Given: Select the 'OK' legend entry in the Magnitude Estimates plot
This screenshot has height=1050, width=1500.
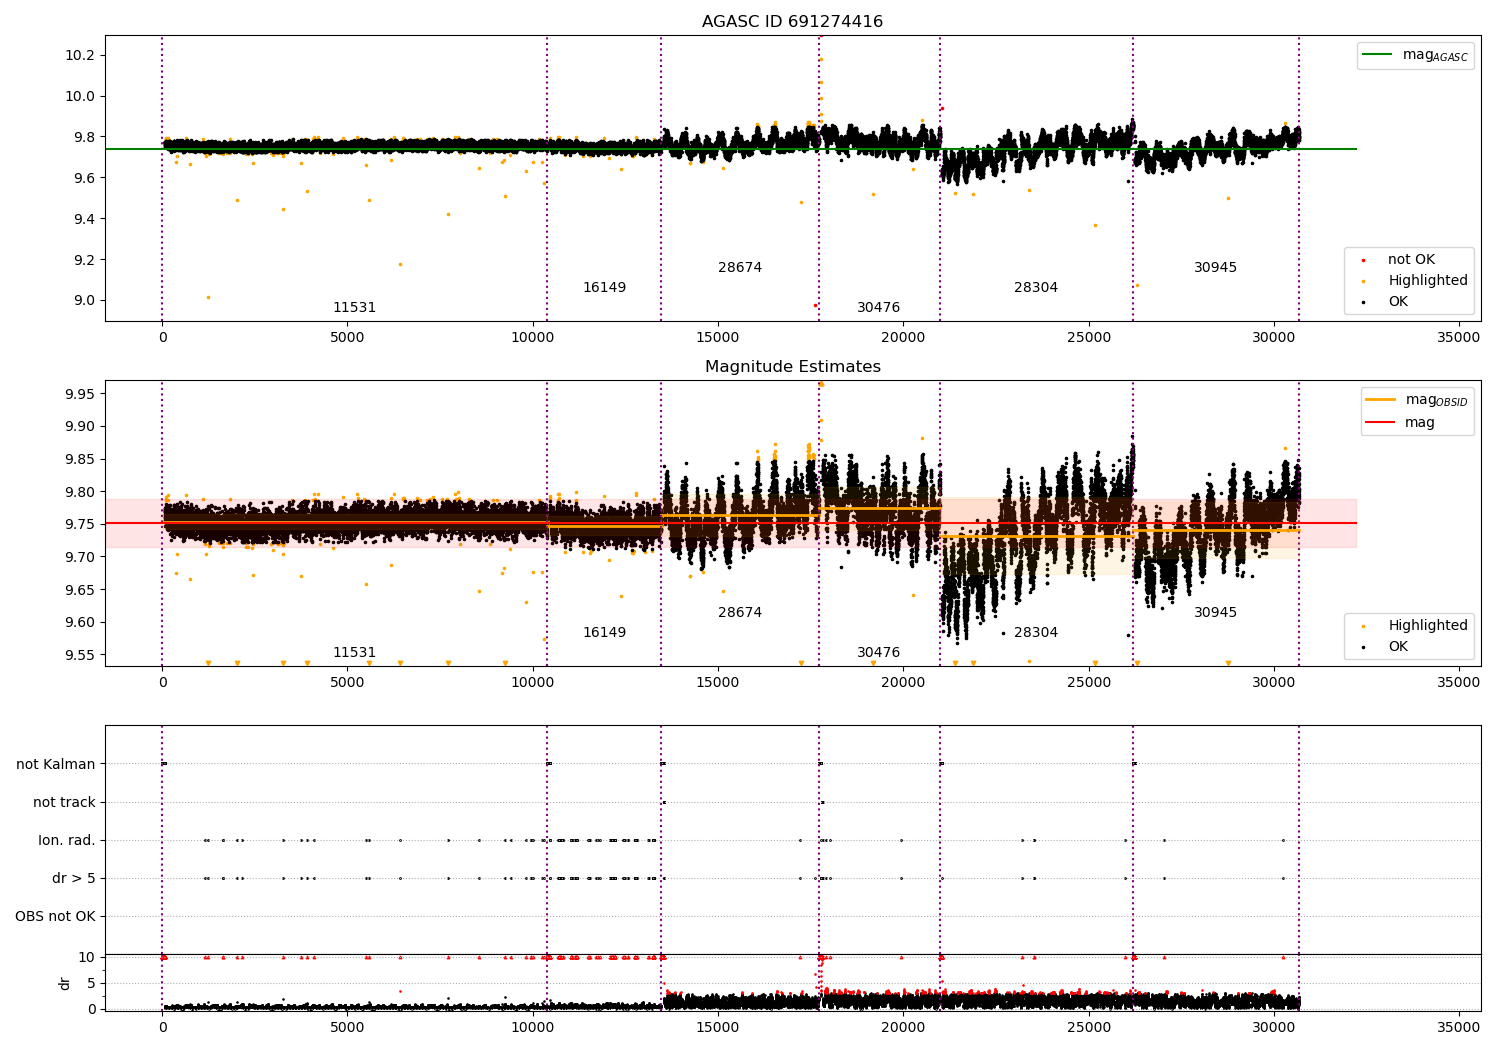Looking at the screenshot, I should coord(1398,647).
